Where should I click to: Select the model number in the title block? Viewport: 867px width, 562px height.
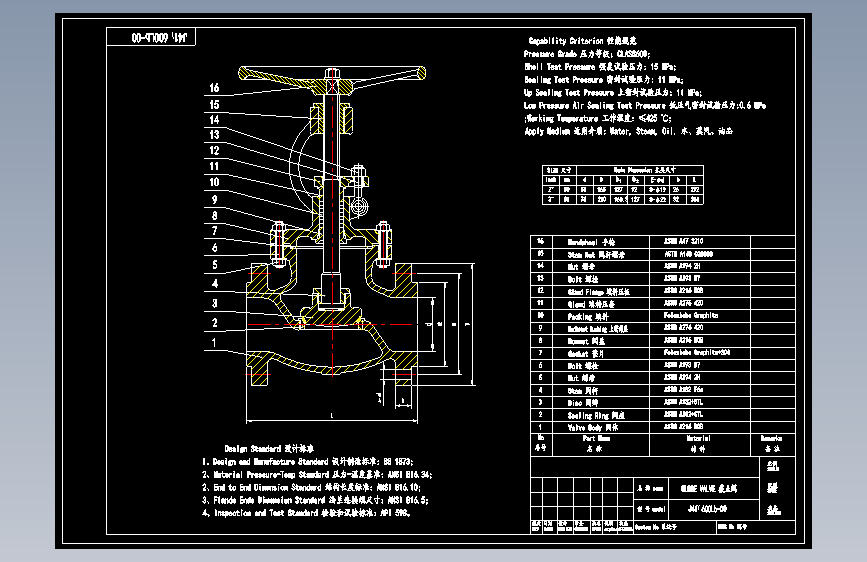tap(707, 509)
